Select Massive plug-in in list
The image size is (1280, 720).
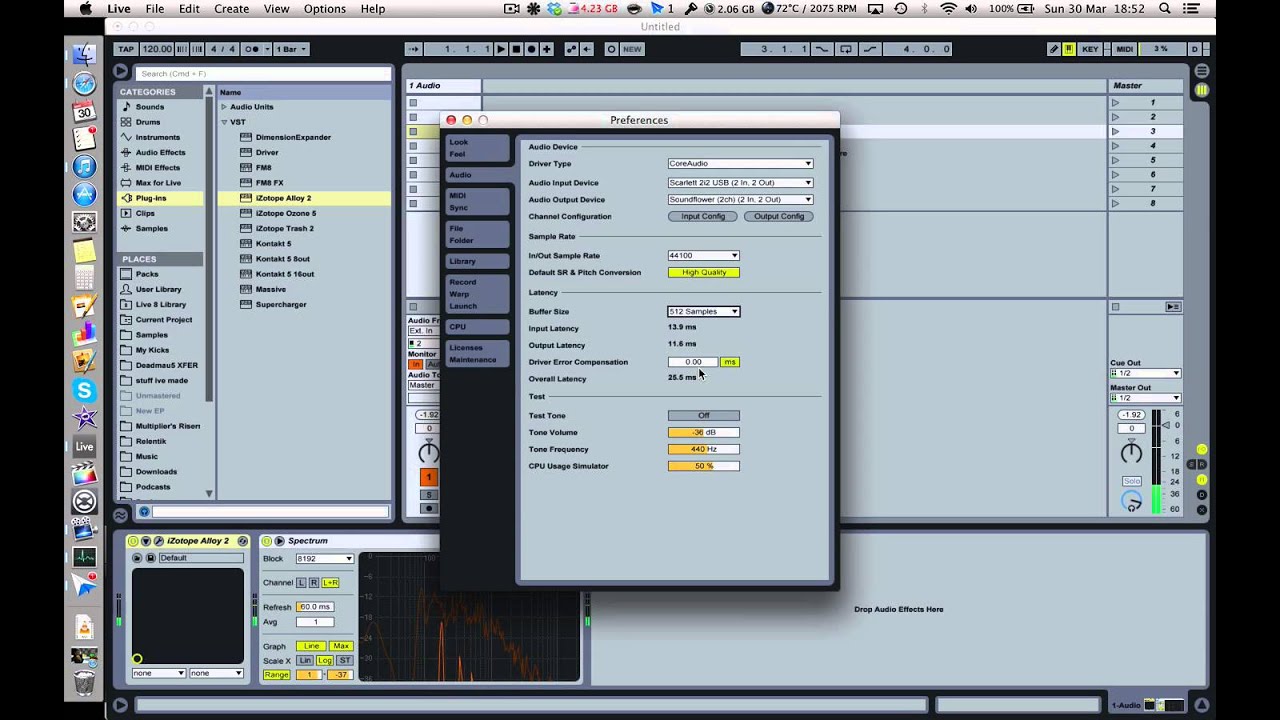271,289
